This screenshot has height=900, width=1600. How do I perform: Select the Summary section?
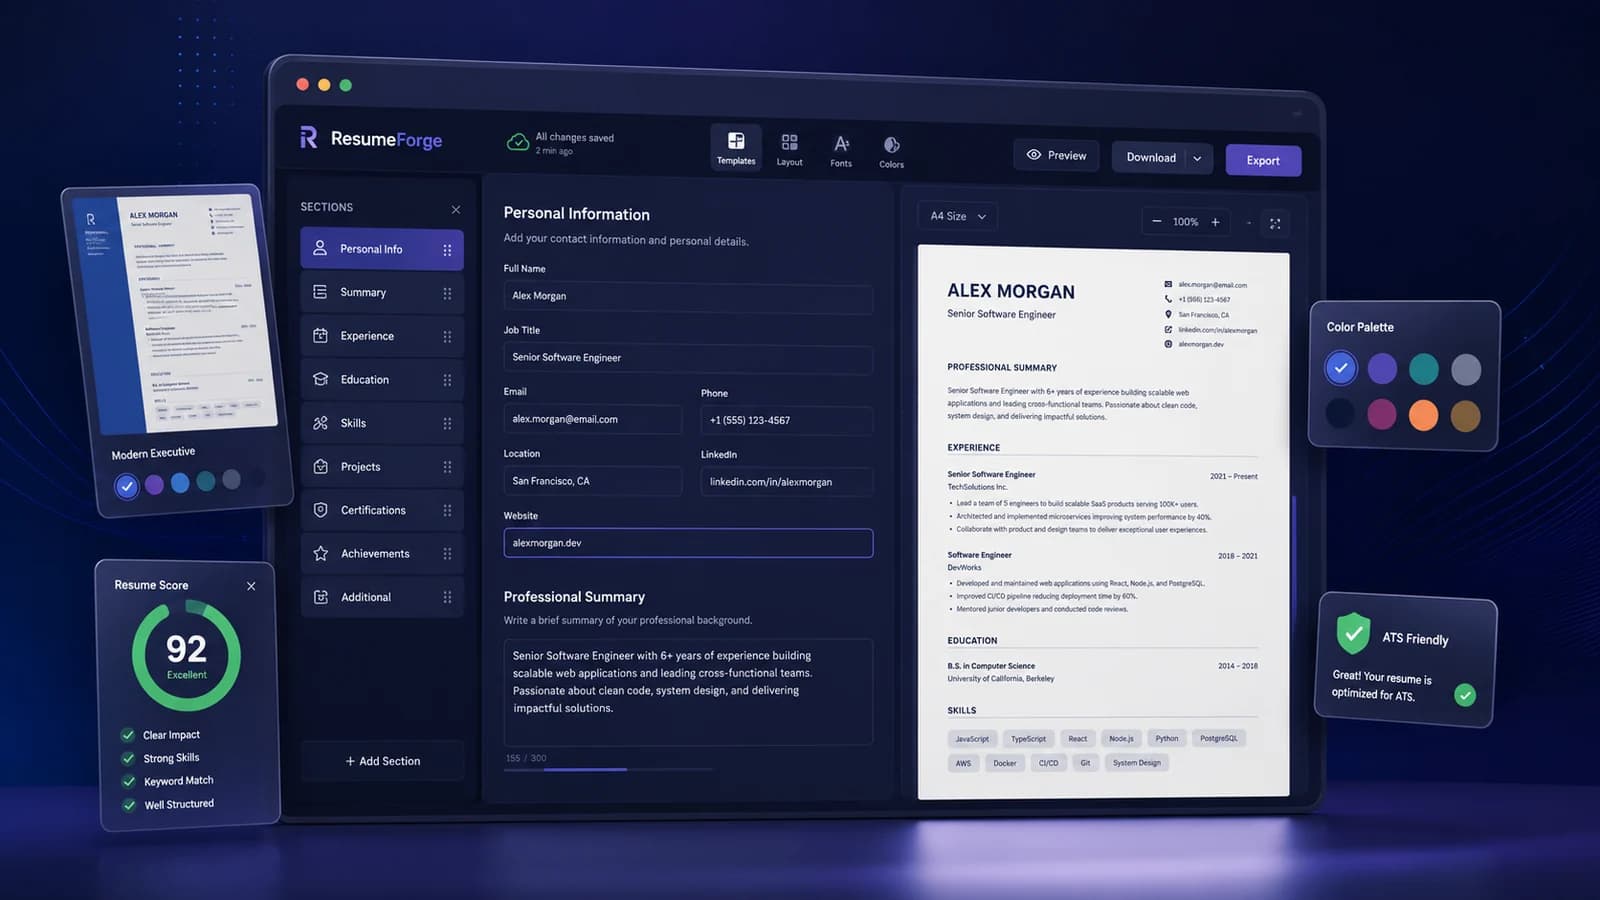click(382, 292)
